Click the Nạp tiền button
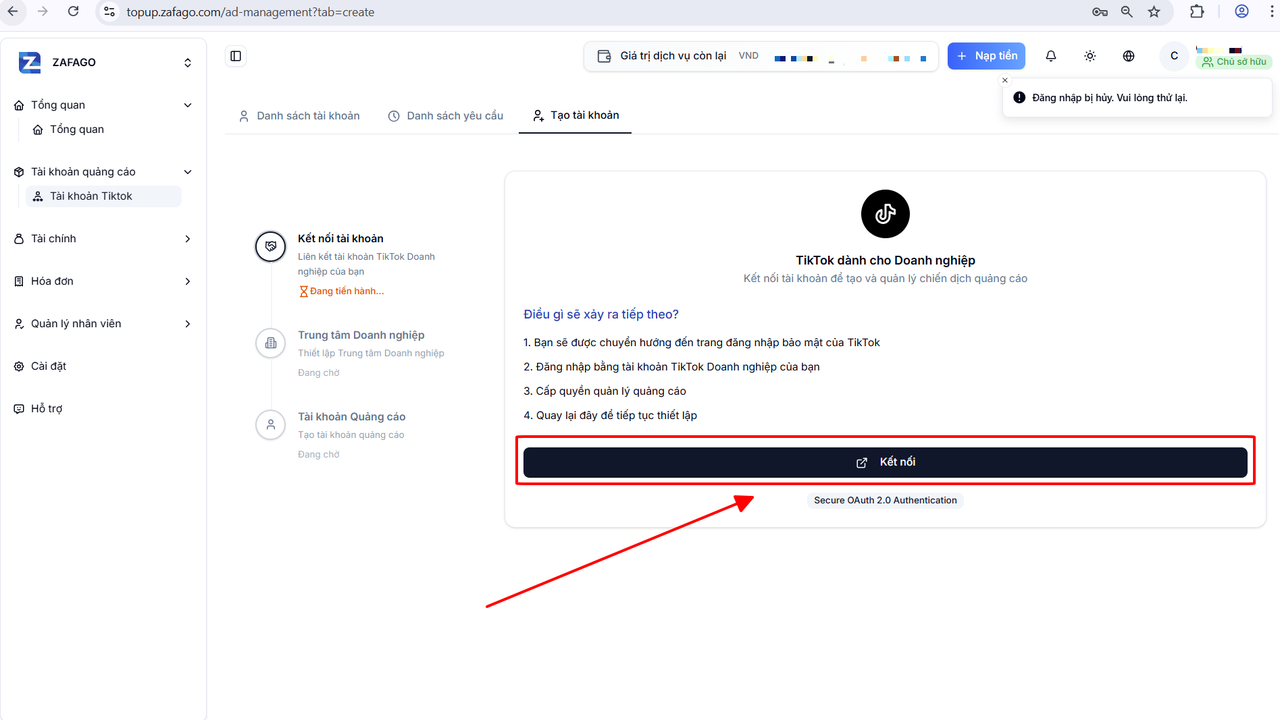This screenshot has width=1280, height=720. [986, 56]
